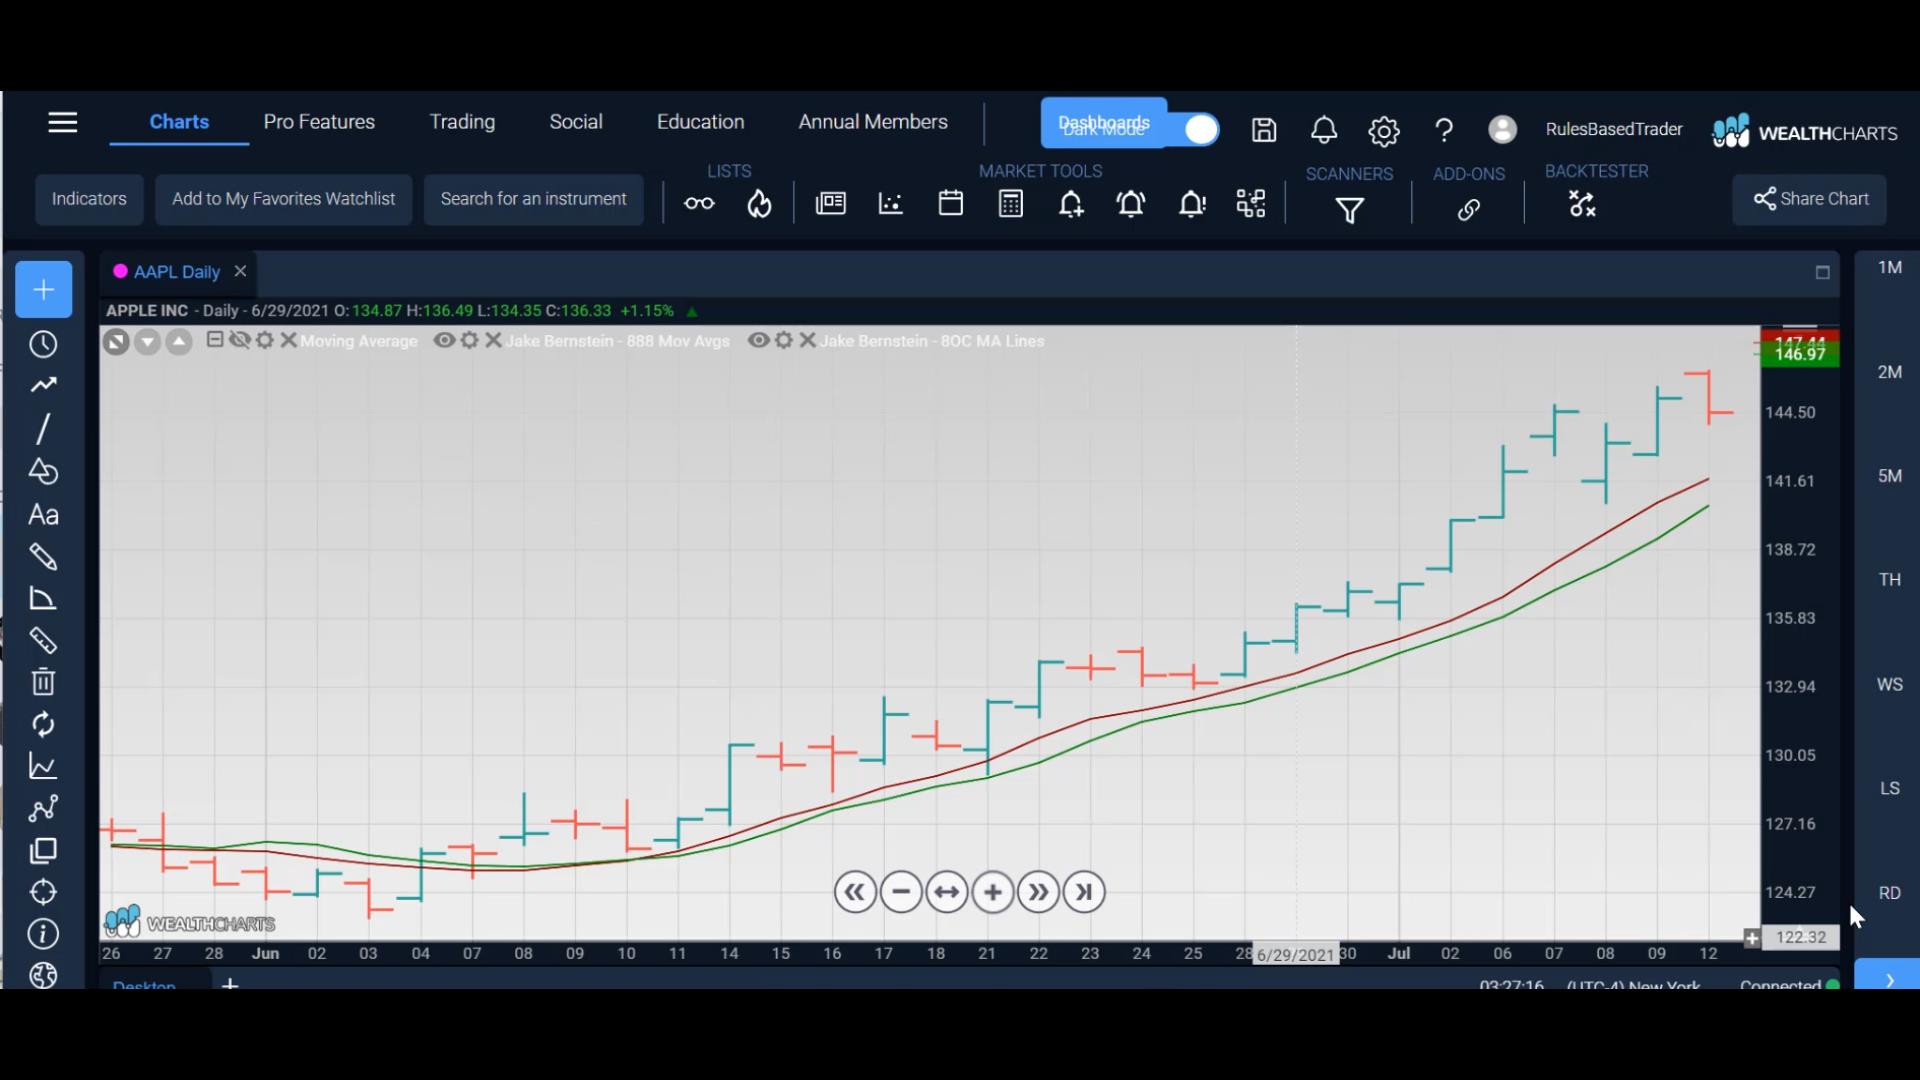This screenshot has width=1920, height=1080.
Task: Select the AAPL Daily chart tab
Action: pos(177,272)
